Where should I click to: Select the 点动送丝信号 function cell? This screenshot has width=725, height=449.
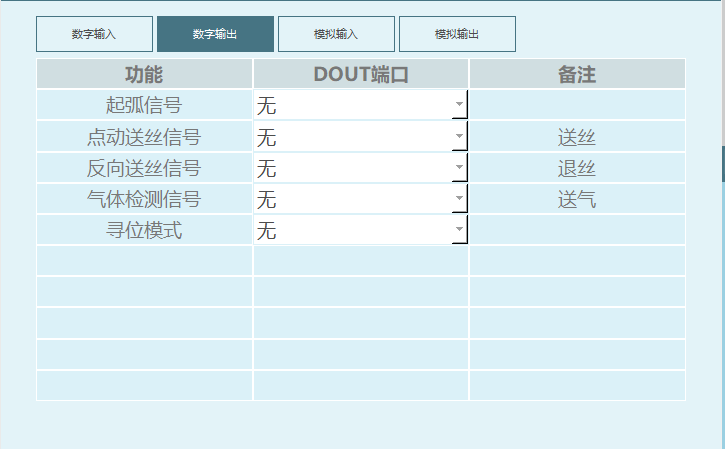[144, 136]
